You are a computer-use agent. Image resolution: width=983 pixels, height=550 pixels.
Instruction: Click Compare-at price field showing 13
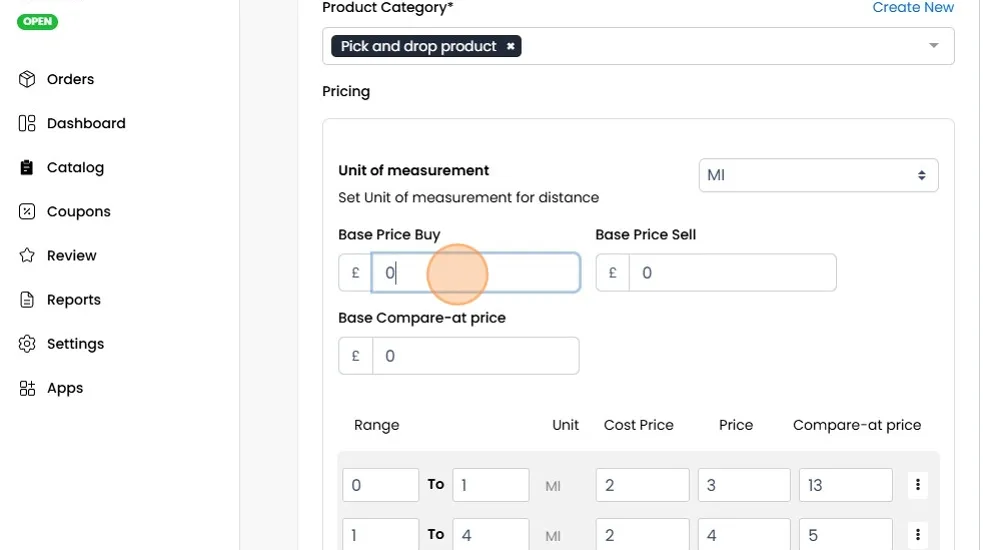[846, 485]
